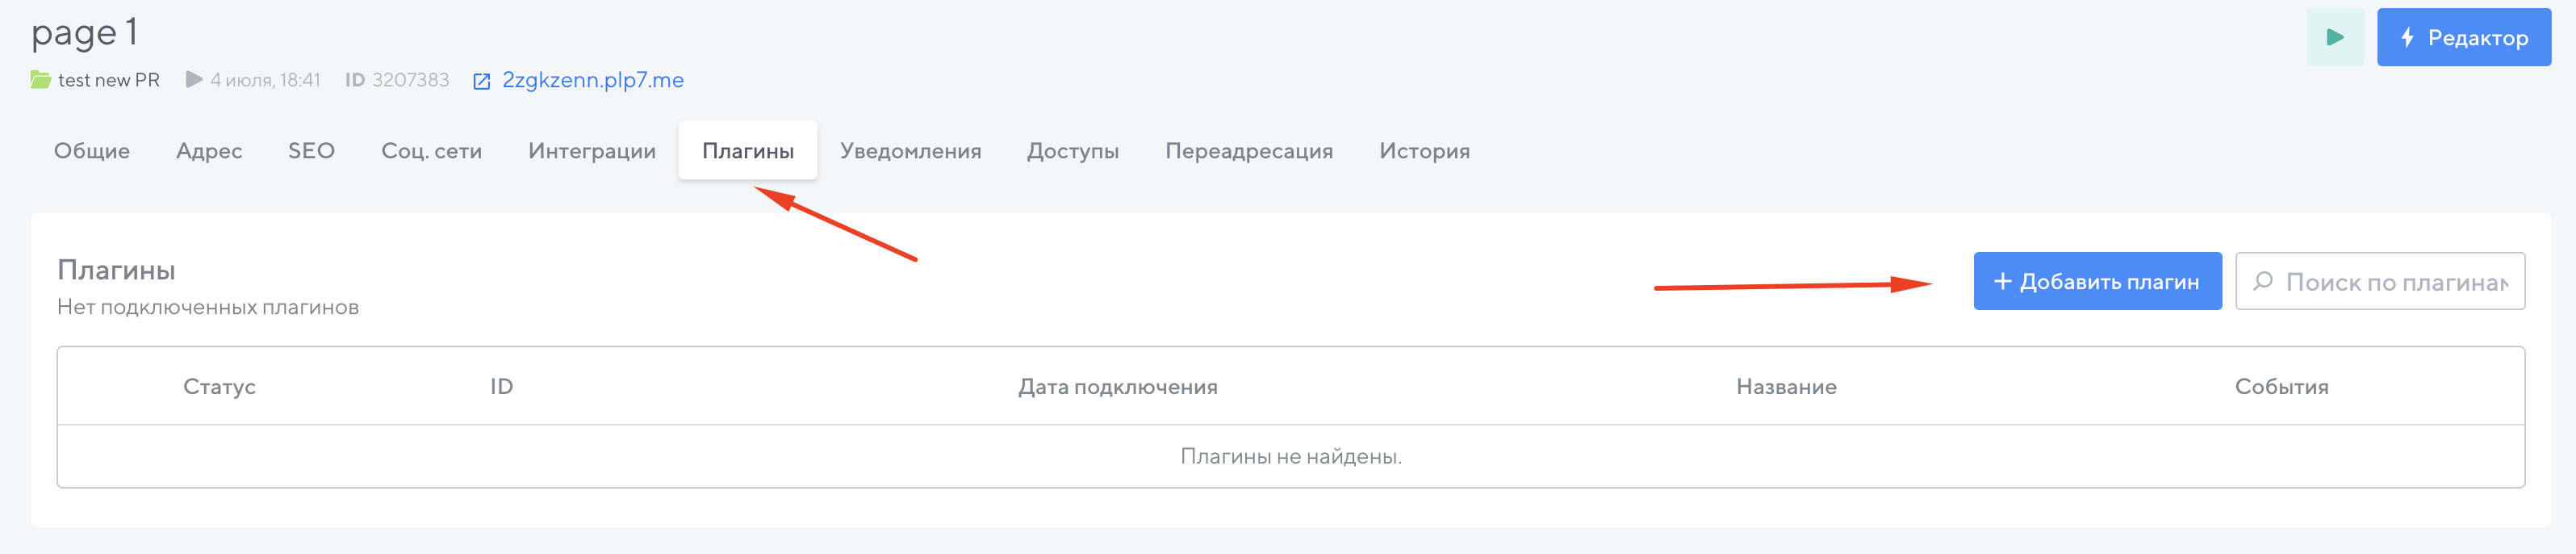The height and width of the screenshot is (554, 2576).
Task: Switch to the Доступы tab
Action: (x=1072, y=151)
